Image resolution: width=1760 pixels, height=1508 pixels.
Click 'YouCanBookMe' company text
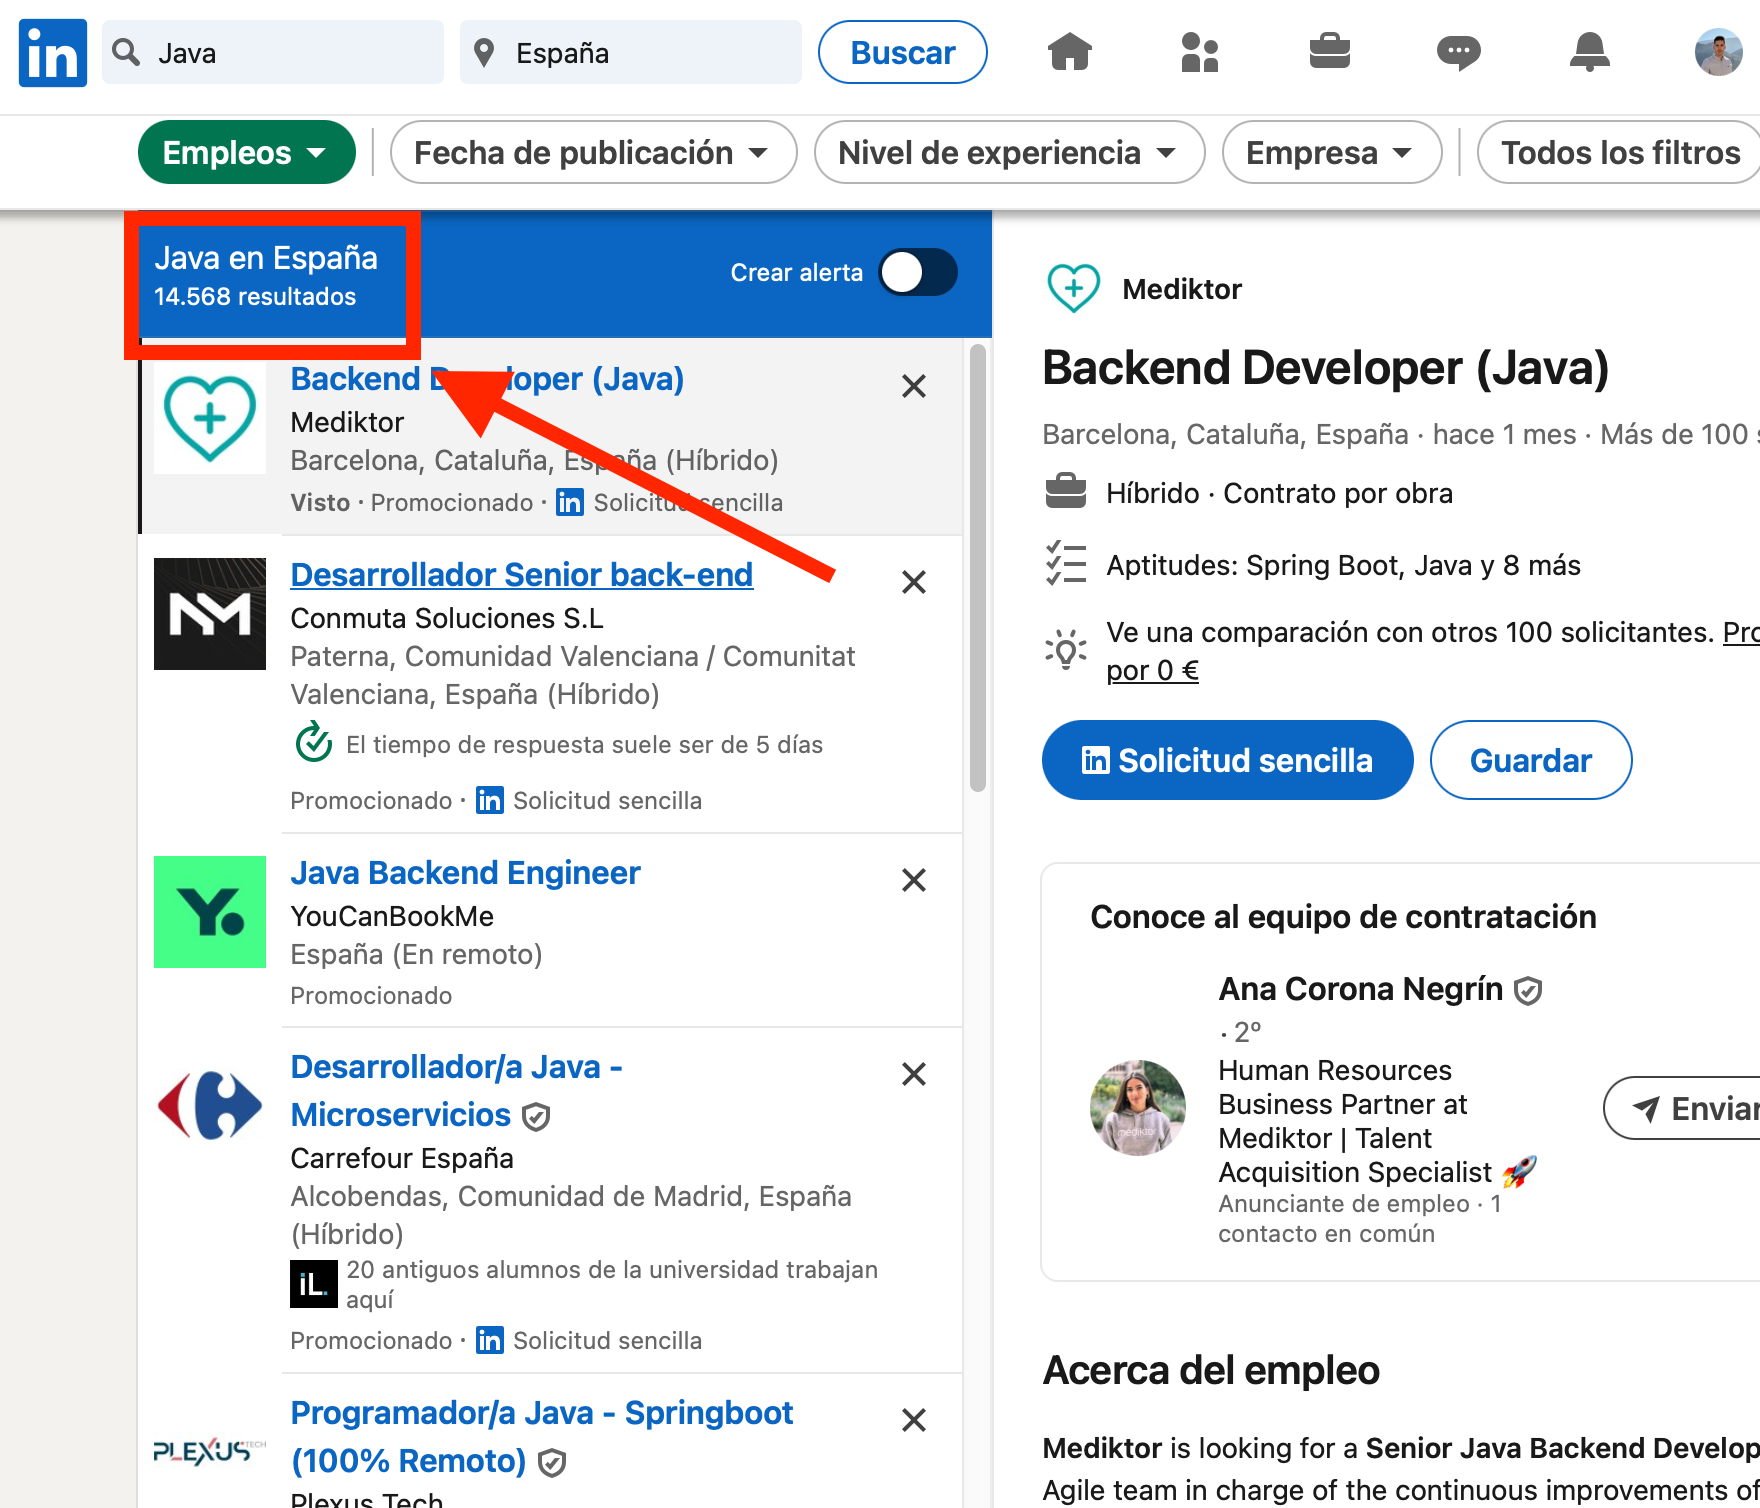click(392, 916)
